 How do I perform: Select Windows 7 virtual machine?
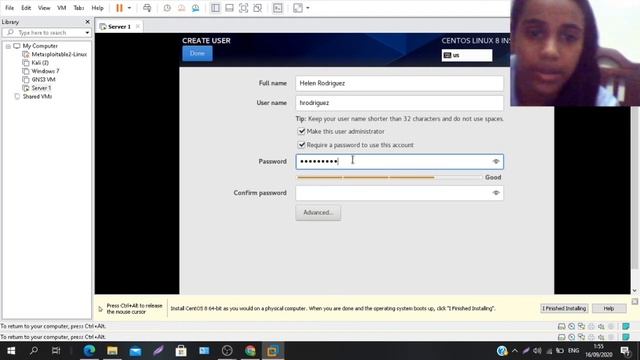pos(45,71)
